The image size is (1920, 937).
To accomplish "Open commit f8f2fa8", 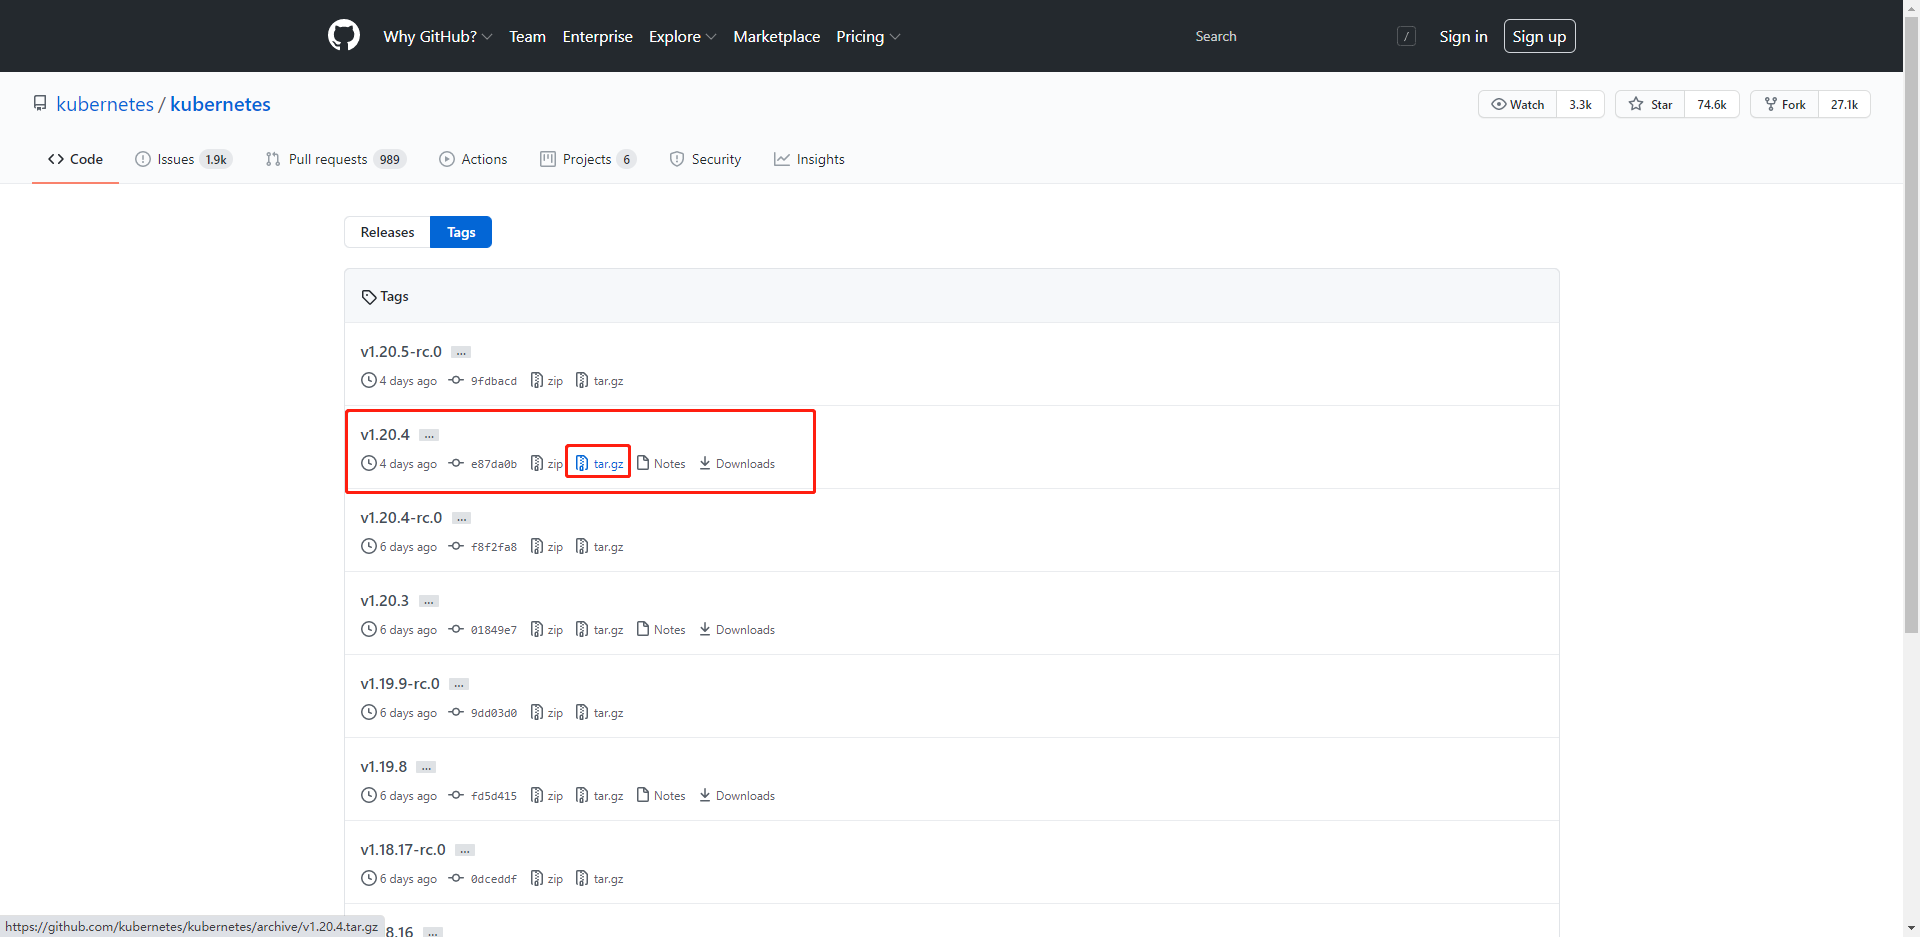I will pyautogui.click(x=483, y=547).
